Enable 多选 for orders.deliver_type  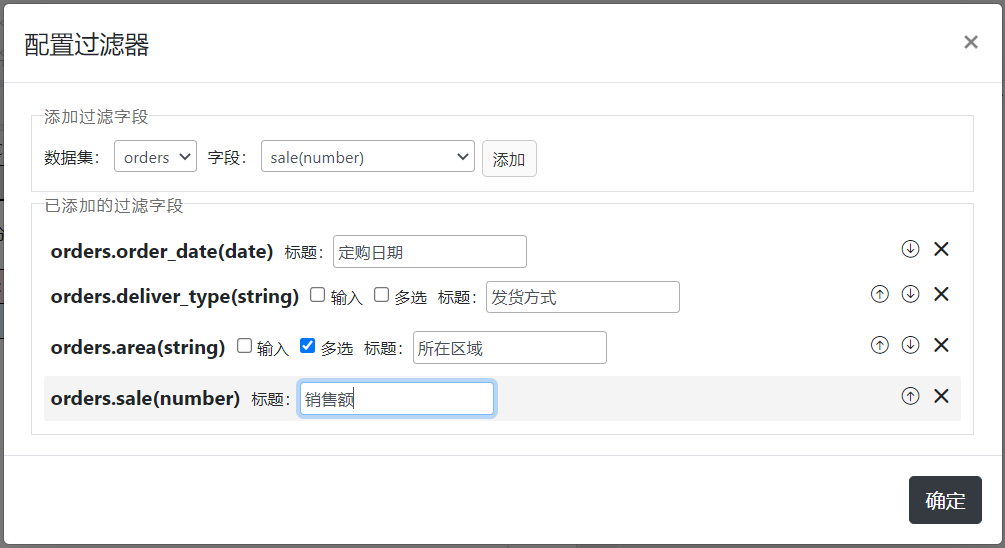(x=381, y=295)
